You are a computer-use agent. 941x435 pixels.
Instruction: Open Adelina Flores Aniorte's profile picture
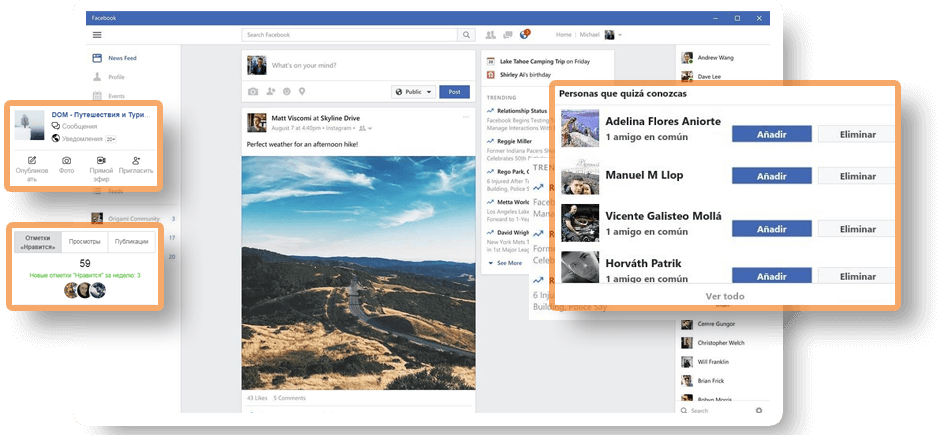point(580,128)
